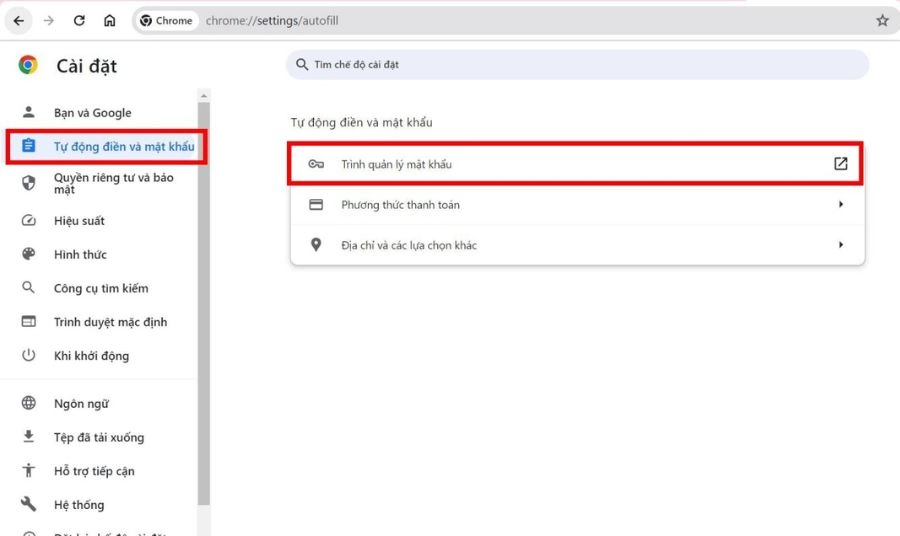Click the Chrome logo beside Cài đặt
Screen dimensions: 900x536
click(x=28, y=65)
